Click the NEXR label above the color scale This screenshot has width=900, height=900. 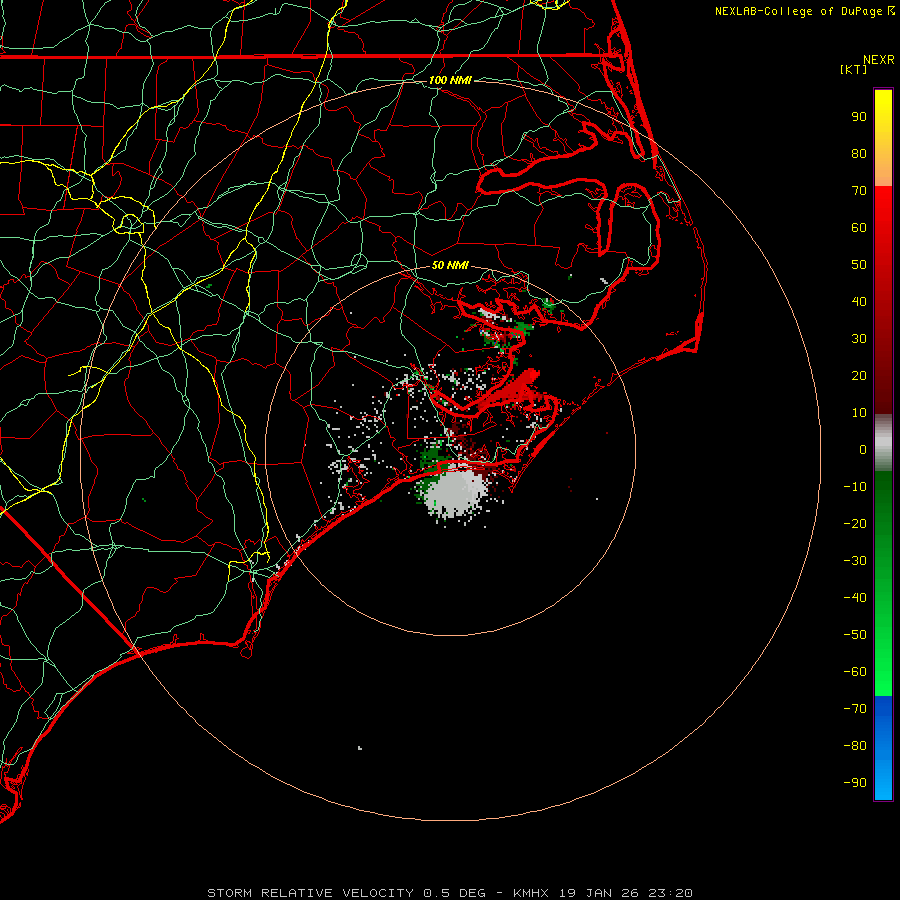(x=879, y=60)
